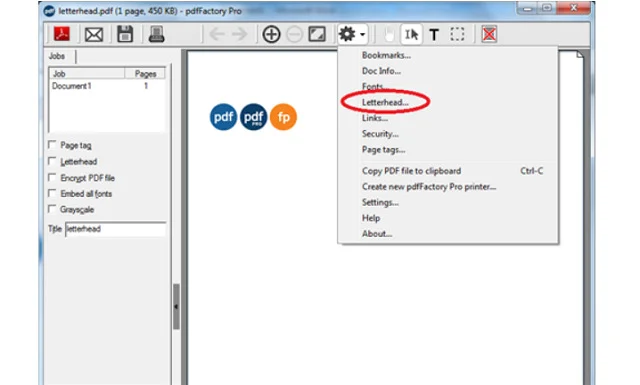The height and width of the screenshot is (385, 640).
Task: Close the pdfFactory Pro window
Action: tap(573, 8)
